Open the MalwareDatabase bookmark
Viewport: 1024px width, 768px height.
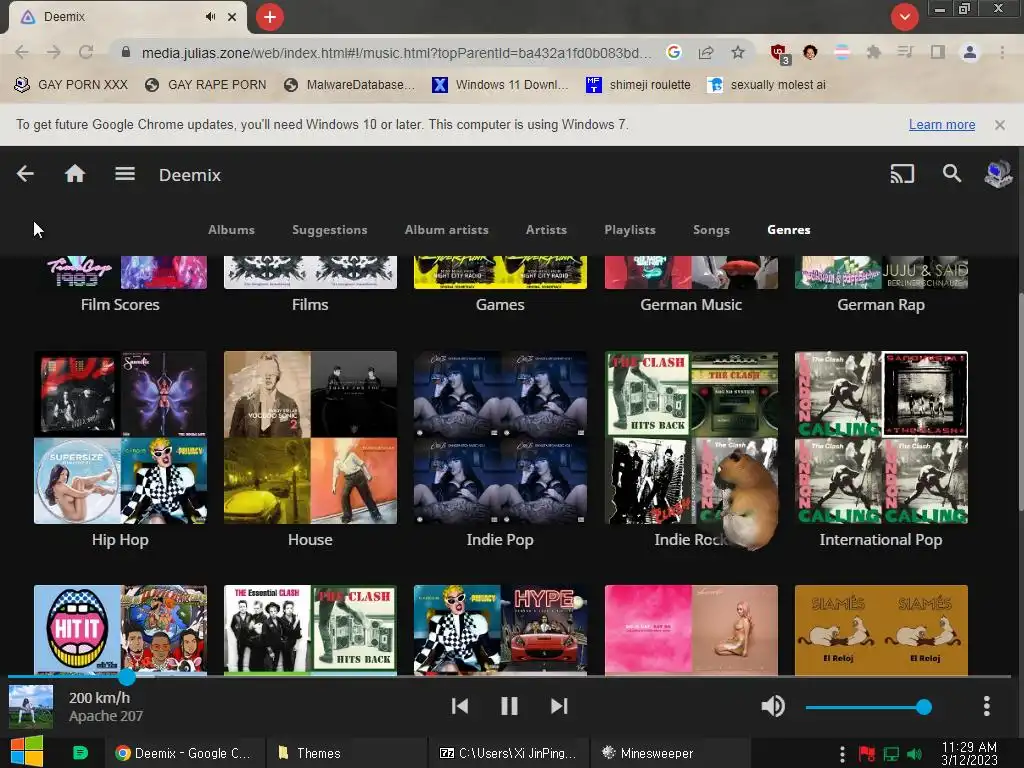tap(350, 85)
